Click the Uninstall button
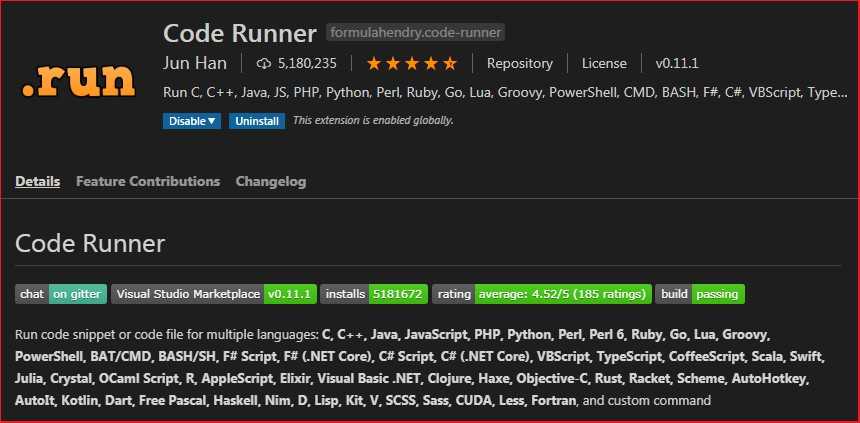The height and width of the screenshot is (423, 860). click(257, 121)
